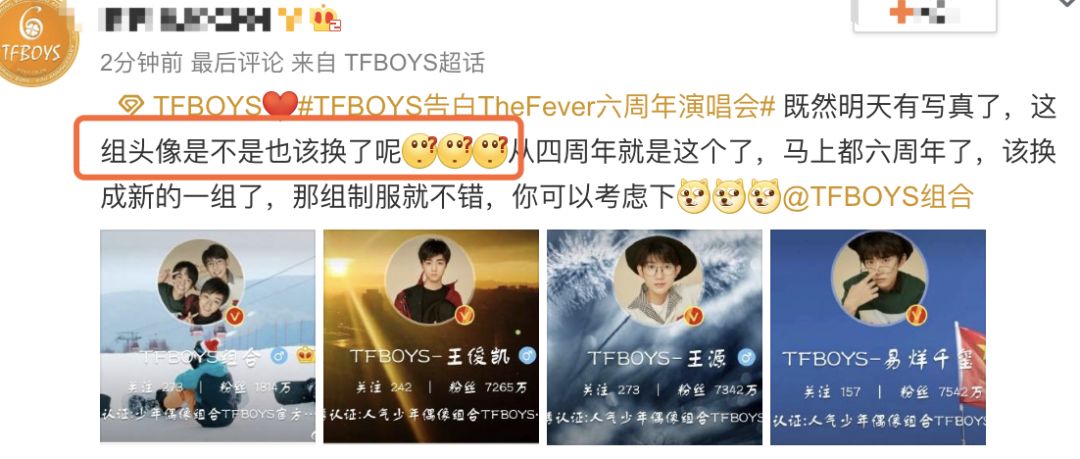Image resolution: width=1080 pixels, height=459 pixels.
Task: Click the first doge emoji in post
Action: [694, 197]
